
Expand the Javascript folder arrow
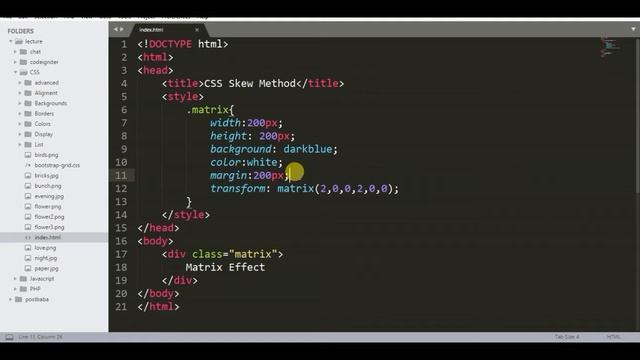(x=16, y=279)
